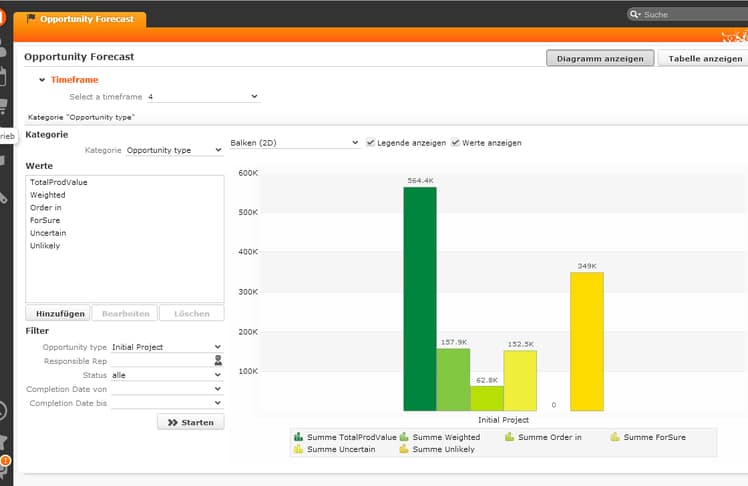Open the Select a timeframe dropdown

click(x=203, y=97)
